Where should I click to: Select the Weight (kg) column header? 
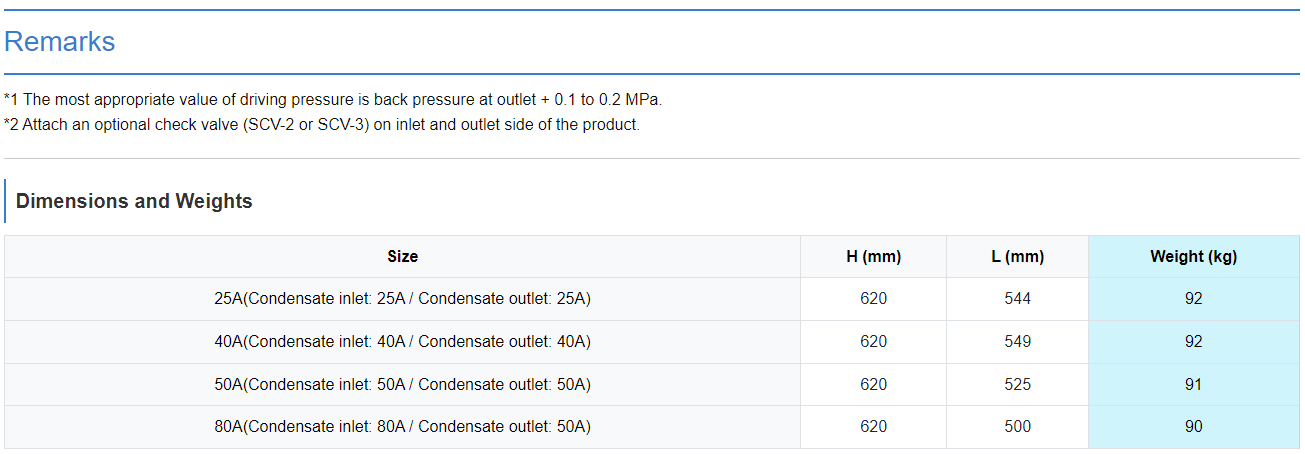pyautogui.click(x=1193, y=257)
